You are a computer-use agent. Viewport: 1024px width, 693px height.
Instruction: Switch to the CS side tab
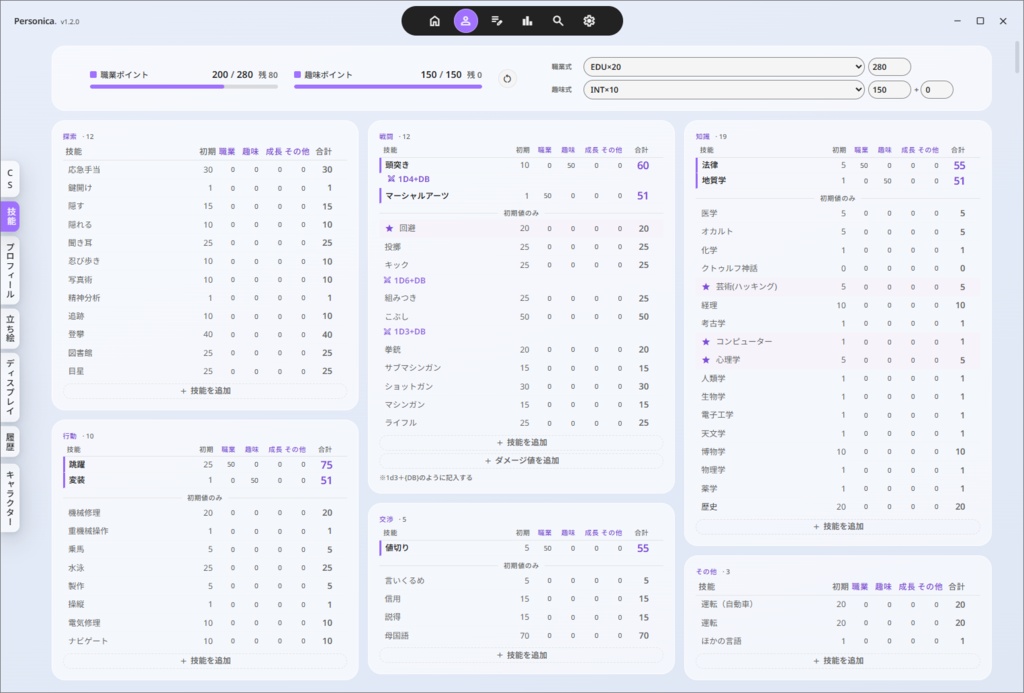click(x=10, y=179)
